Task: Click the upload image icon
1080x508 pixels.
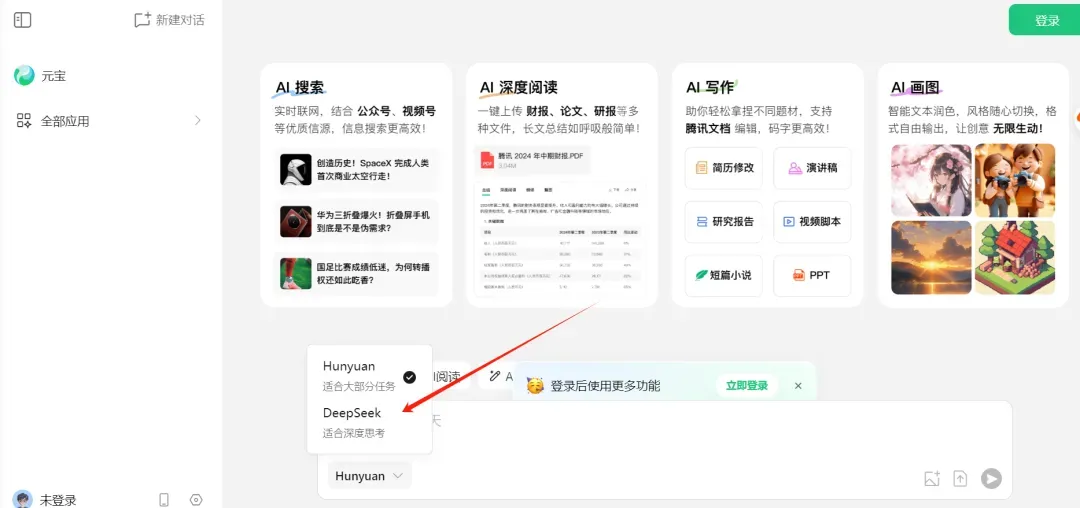Action: tap(932, 478)
